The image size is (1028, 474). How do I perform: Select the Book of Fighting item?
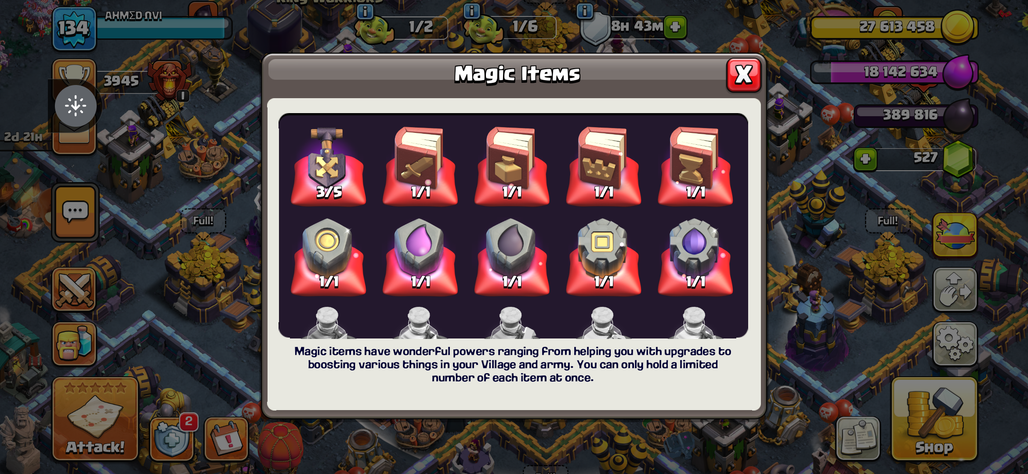pos(420,166)
